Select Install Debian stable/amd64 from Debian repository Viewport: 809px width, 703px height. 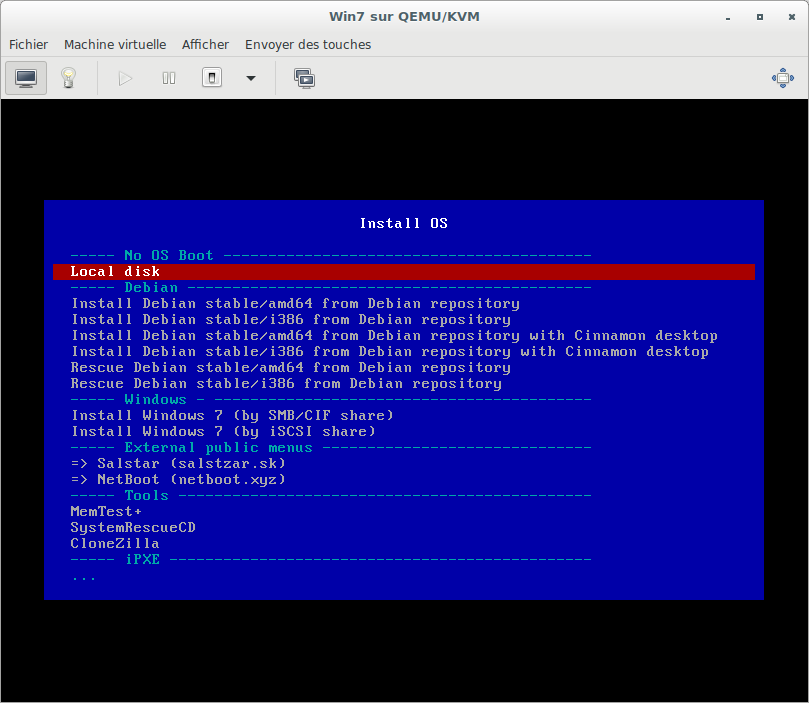295,304
